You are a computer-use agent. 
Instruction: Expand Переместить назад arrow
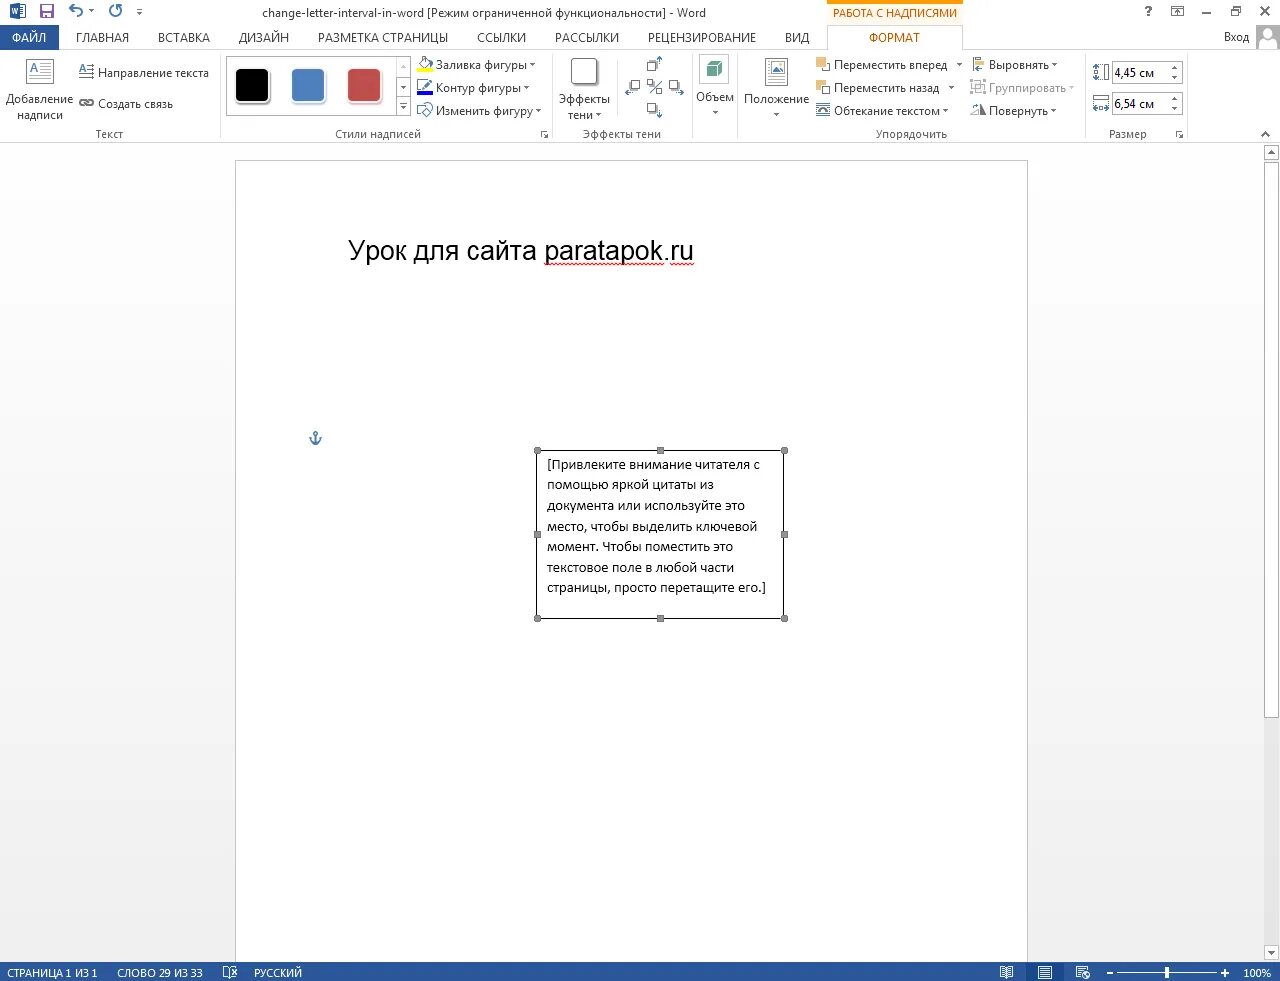(x=951, y=87)
